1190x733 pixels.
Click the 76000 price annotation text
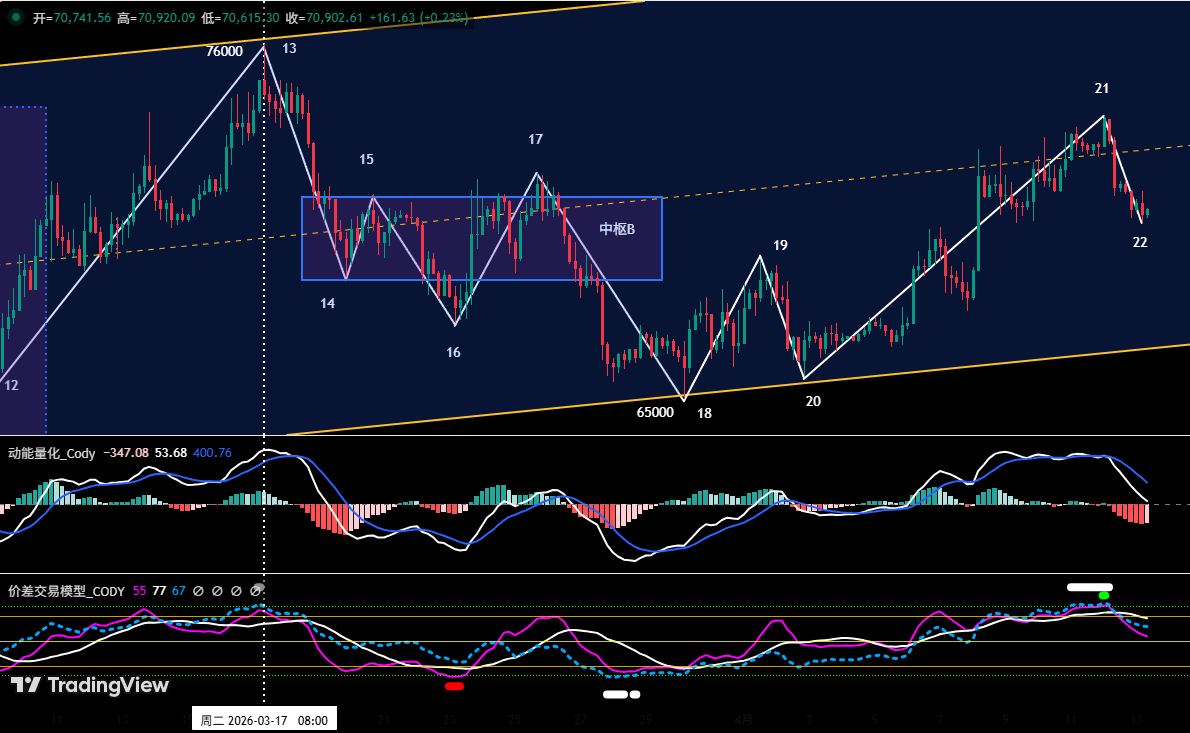225,48
